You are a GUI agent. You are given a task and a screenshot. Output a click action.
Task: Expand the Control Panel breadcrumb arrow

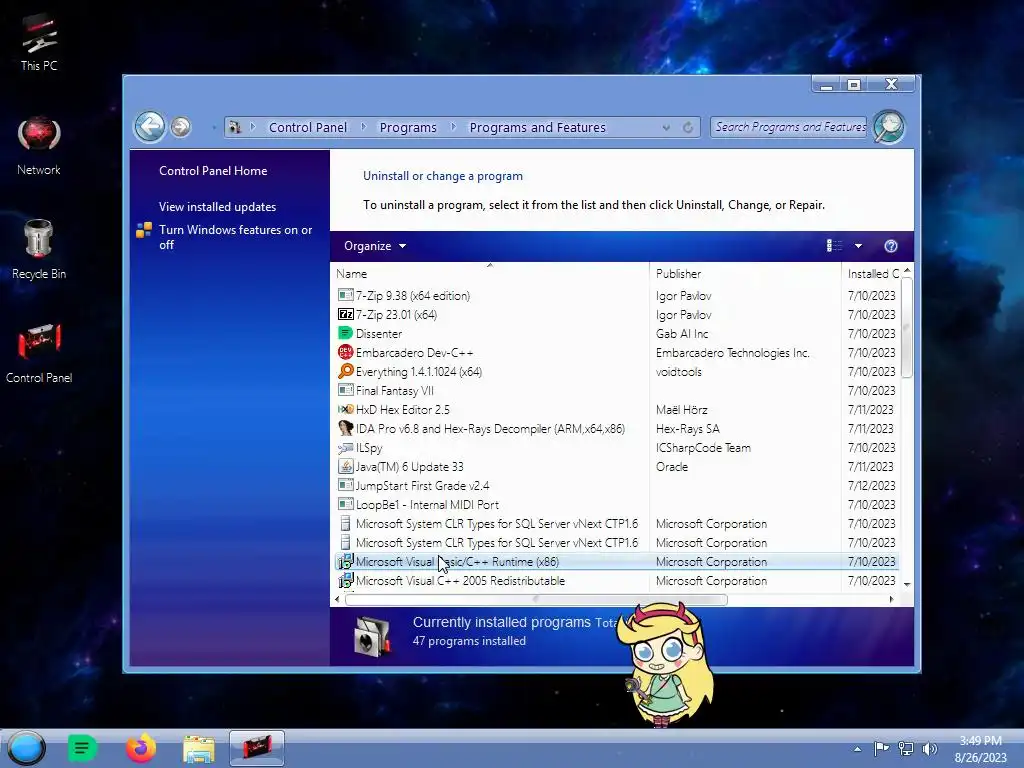coord(363,127)
